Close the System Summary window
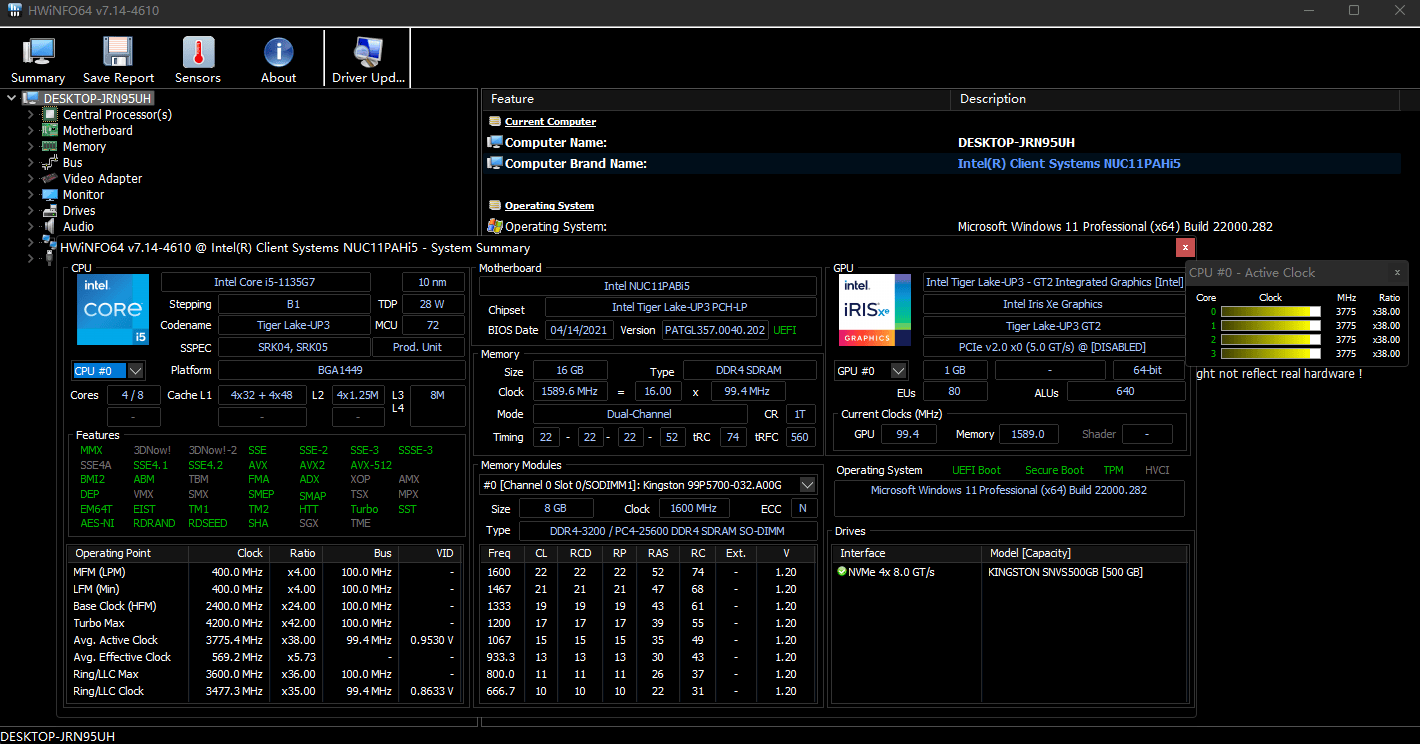Screen dimensions: 1420x744 coord(1185,247)
